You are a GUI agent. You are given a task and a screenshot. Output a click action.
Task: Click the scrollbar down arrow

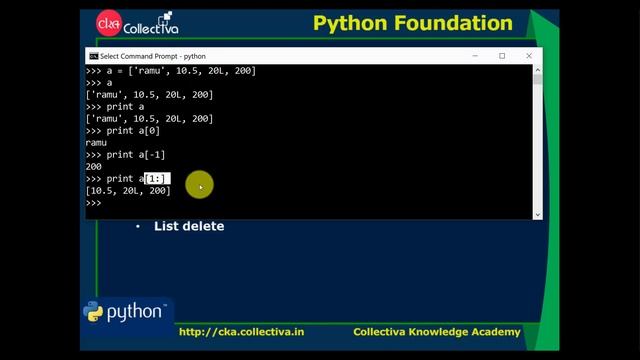tap(538, 215)
